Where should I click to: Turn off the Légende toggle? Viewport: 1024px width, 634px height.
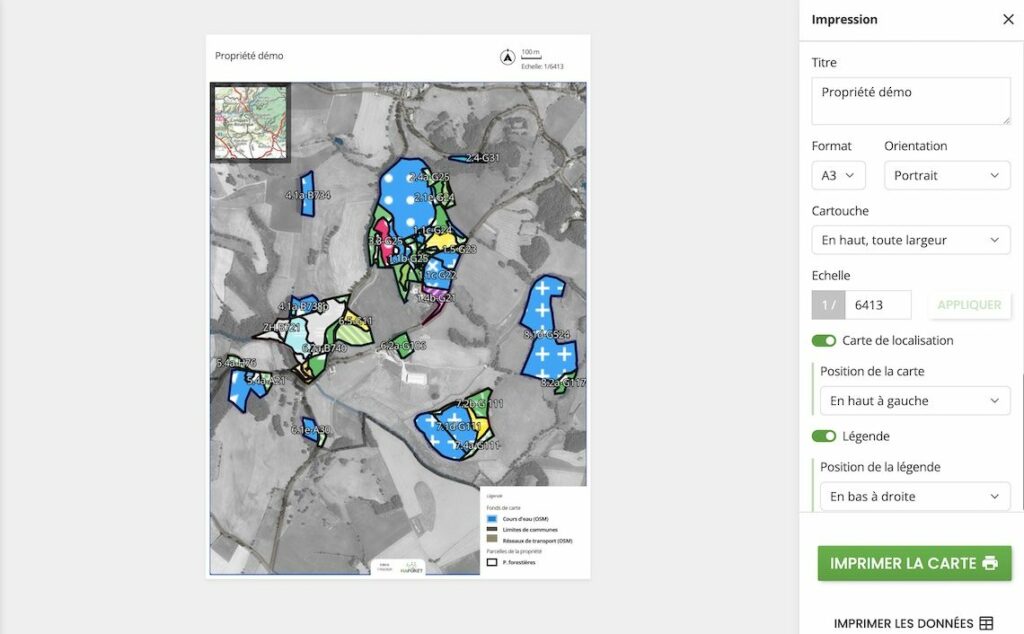824,436
